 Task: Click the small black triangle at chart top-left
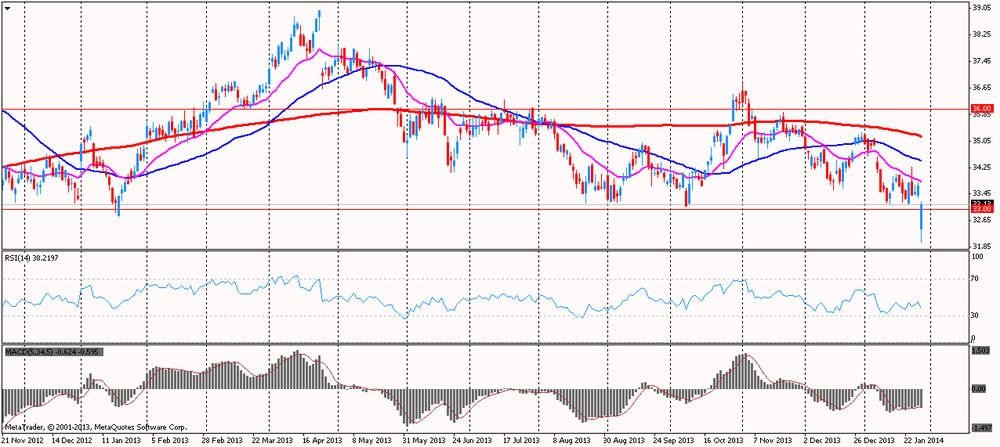coord(7,8)
